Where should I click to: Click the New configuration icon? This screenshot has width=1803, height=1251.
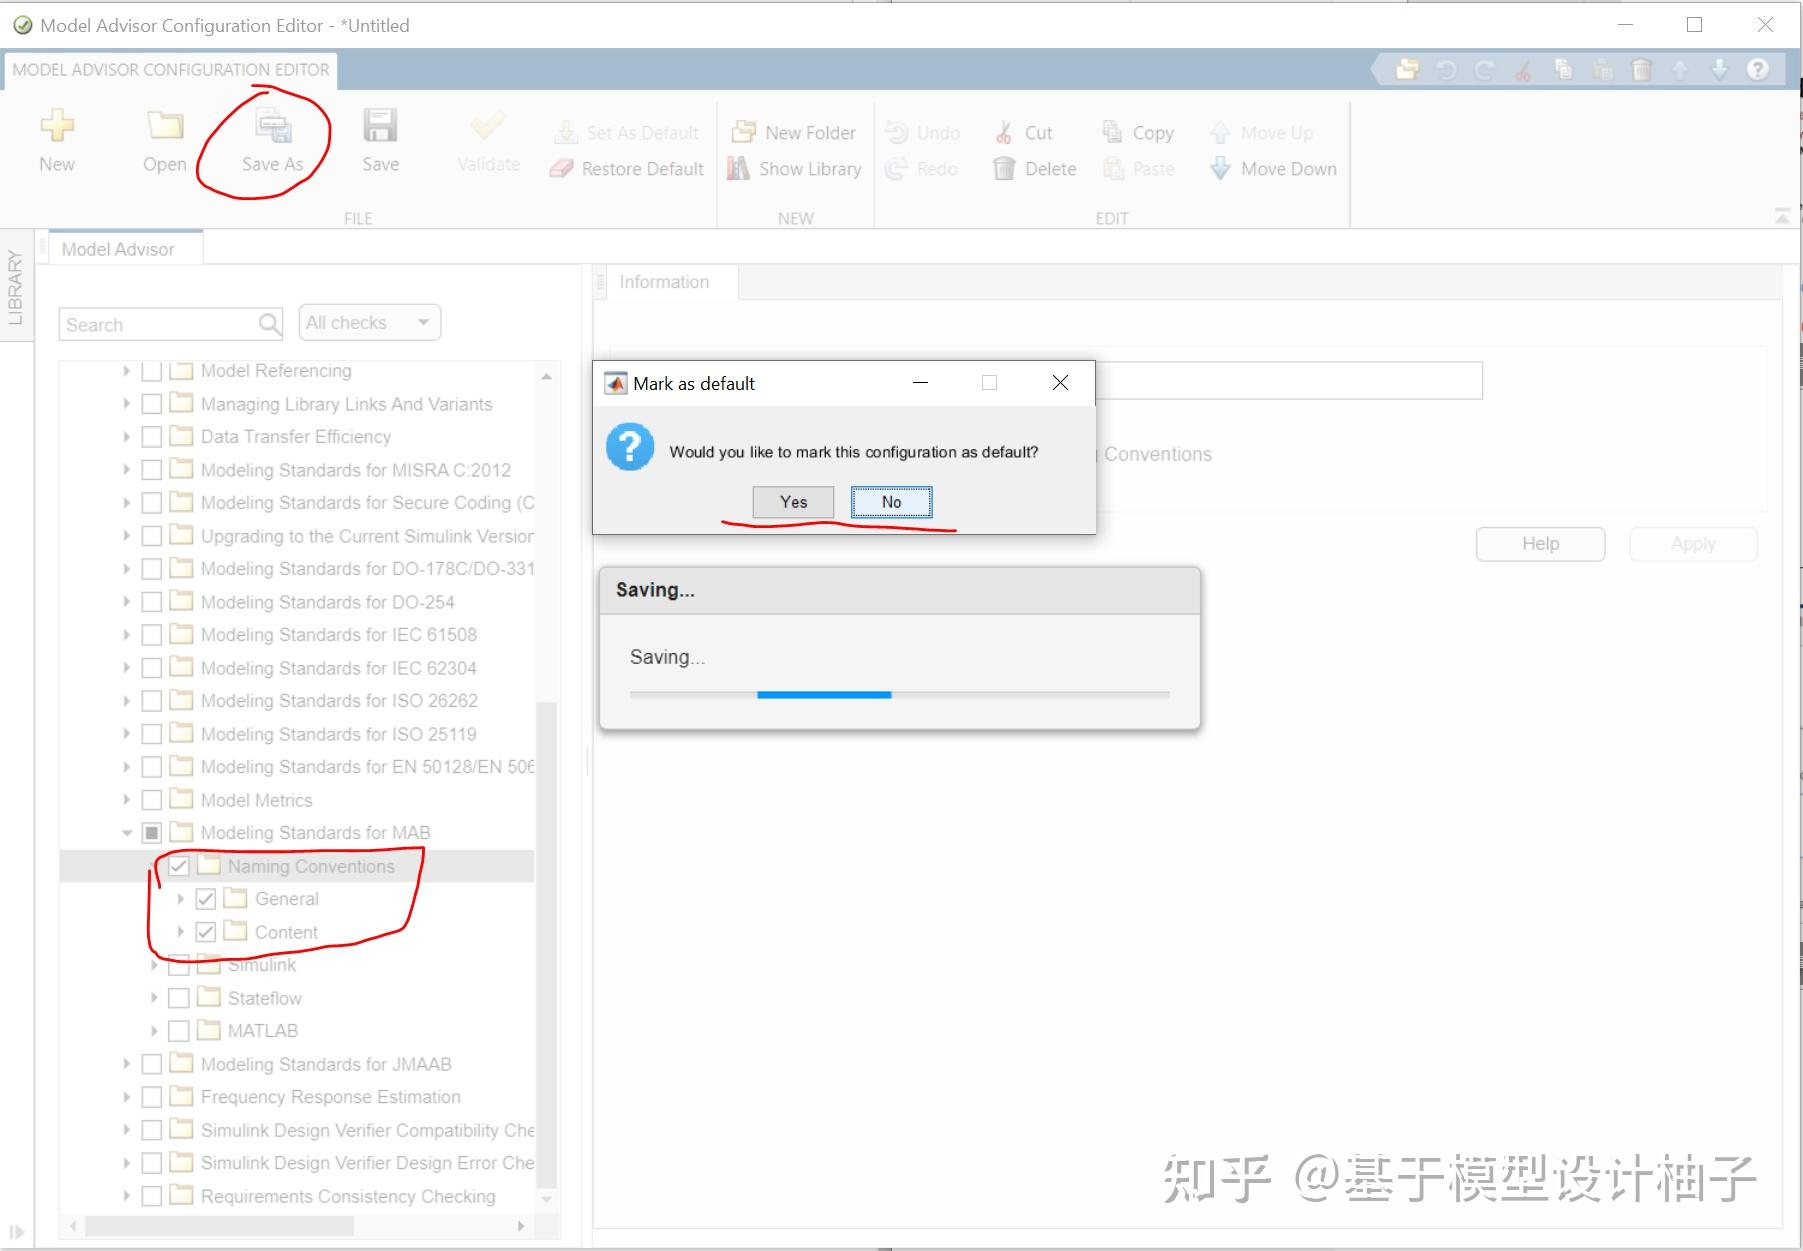57,125
